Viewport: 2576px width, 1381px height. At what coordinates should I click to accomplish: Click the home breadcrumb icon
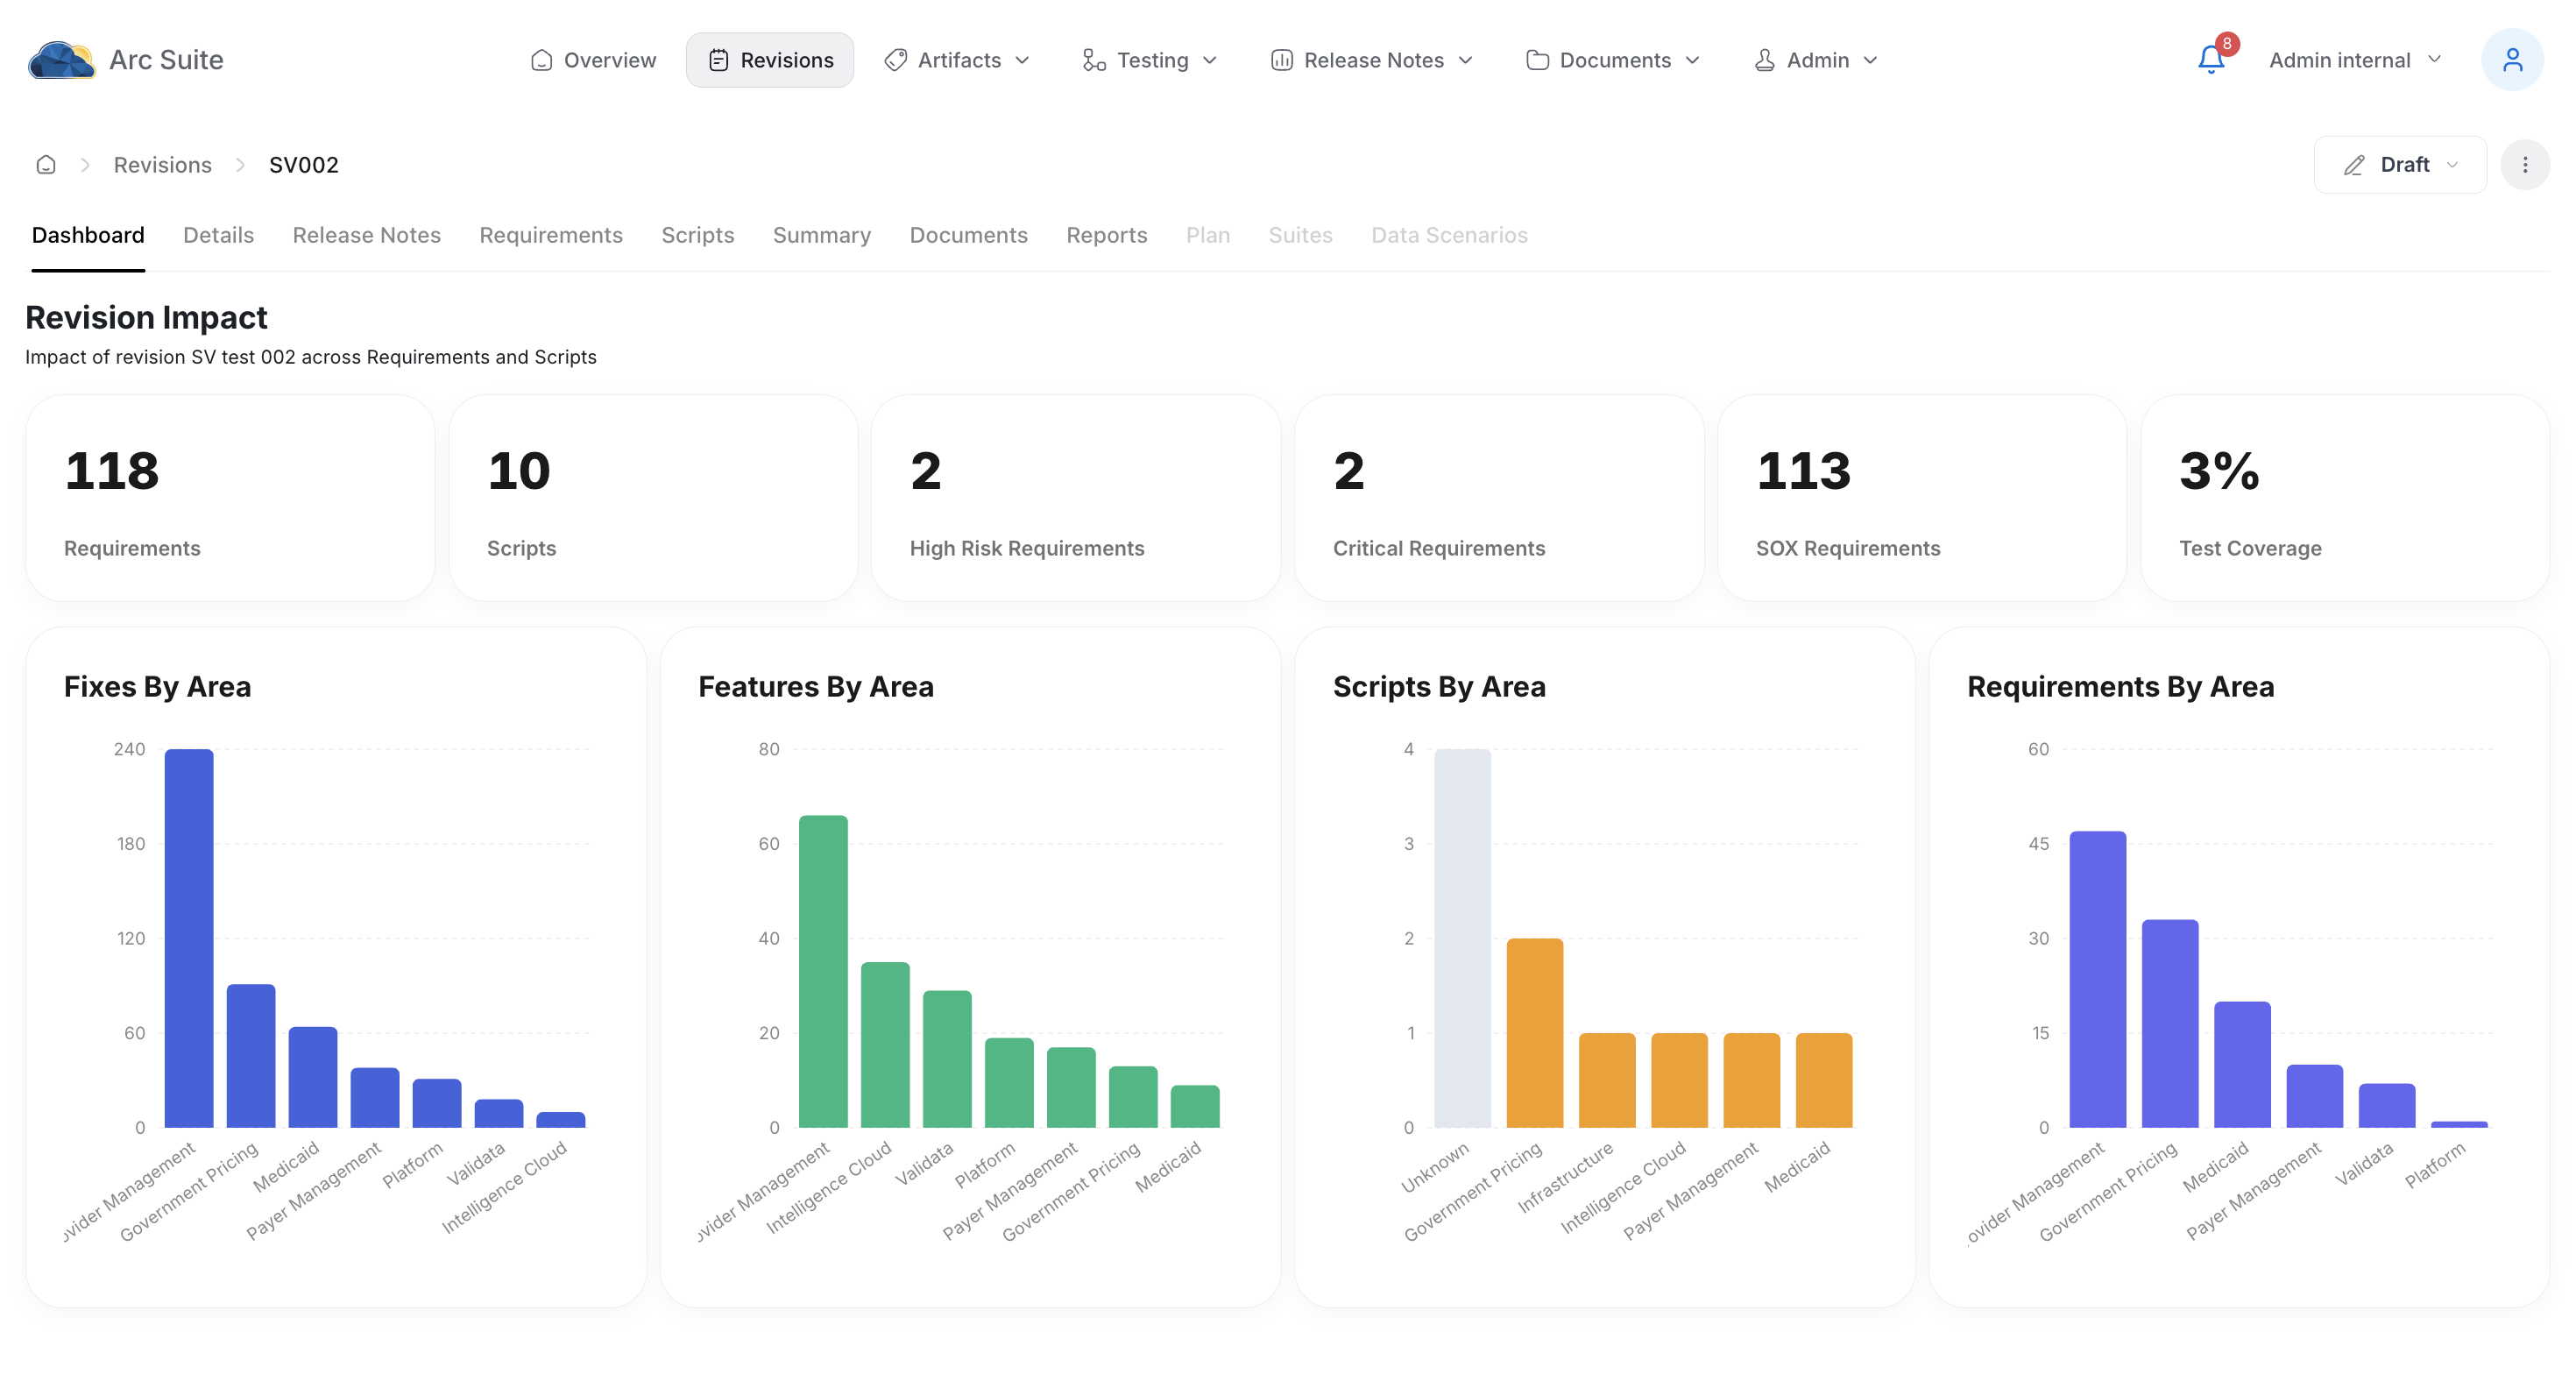click(x=46, y=165)
